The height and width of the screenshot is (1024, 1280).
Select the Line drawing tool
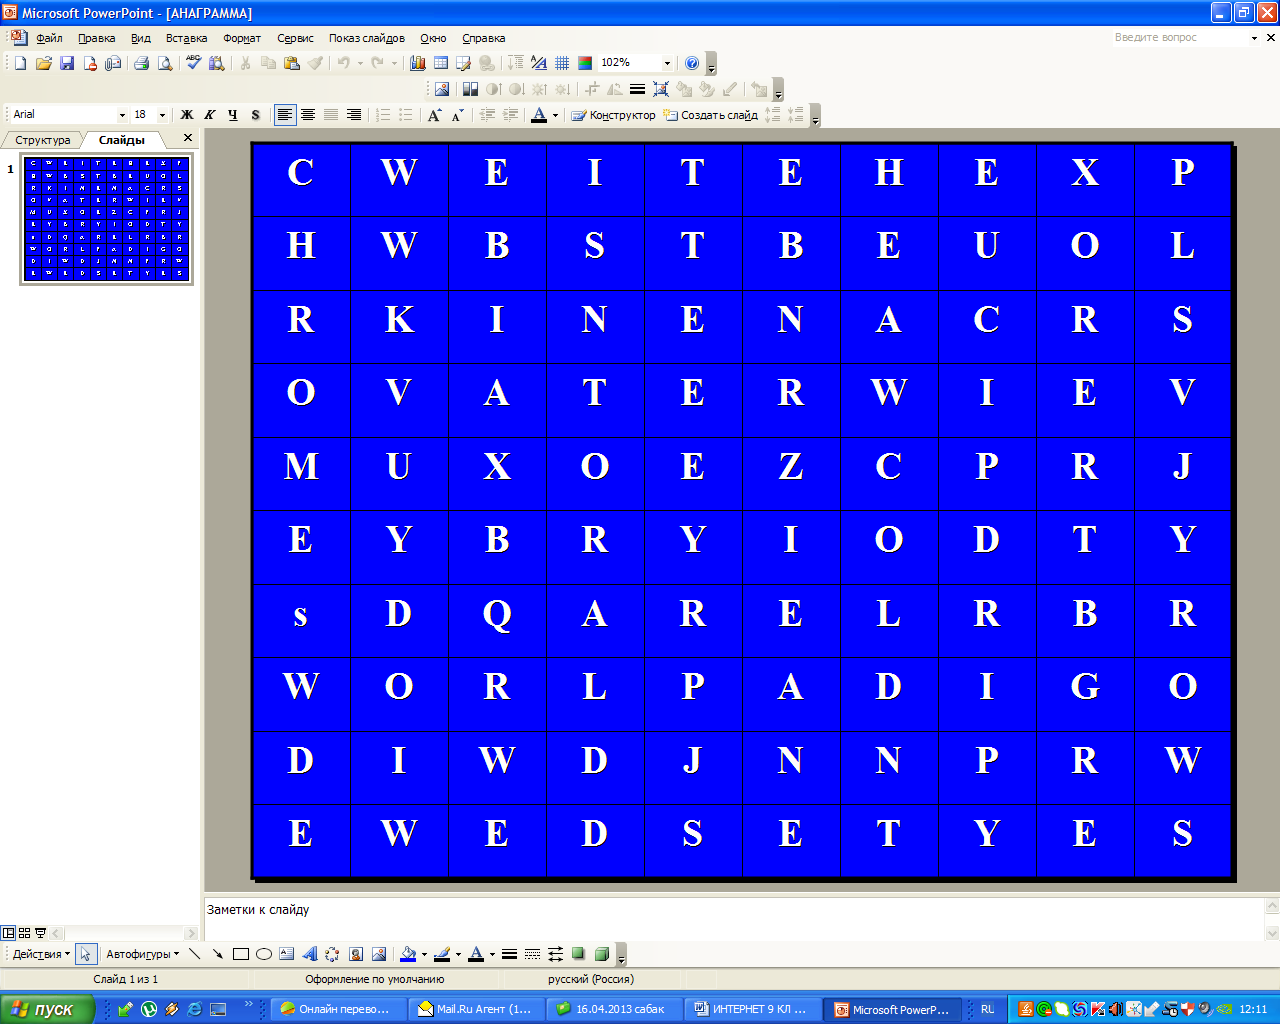195,954
